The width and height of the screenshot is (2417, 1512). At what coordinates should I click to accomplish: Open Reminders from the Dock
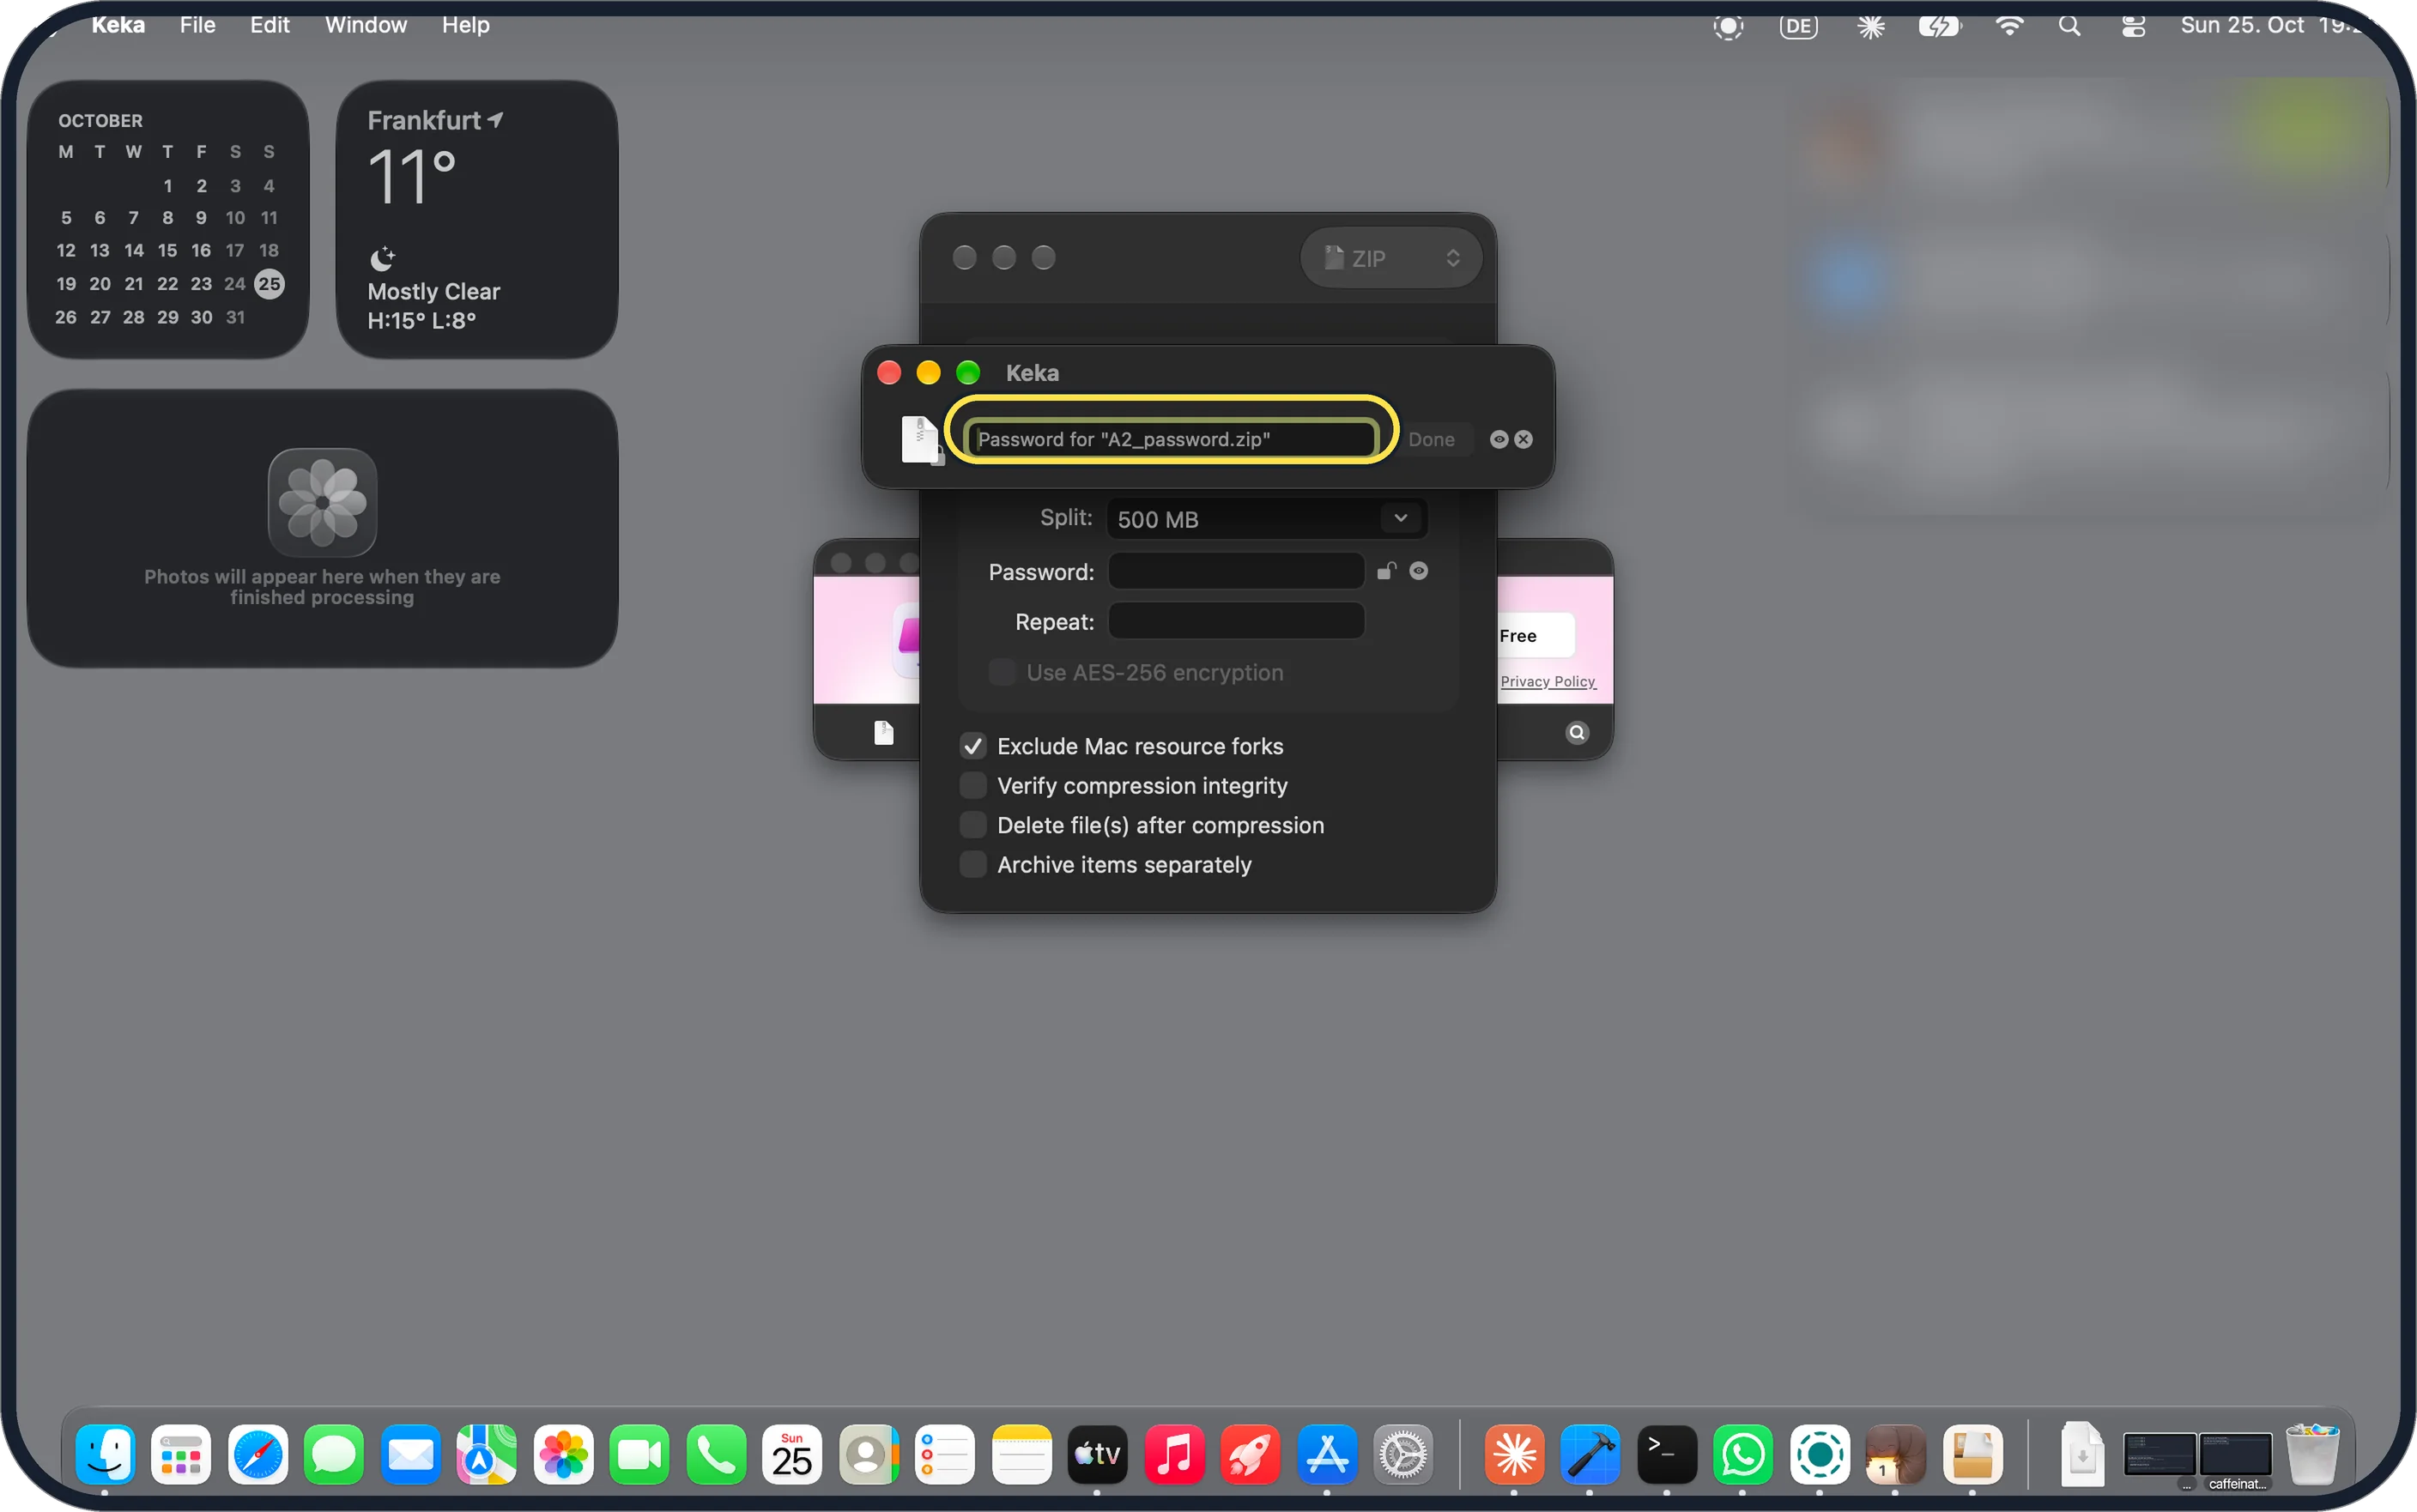945,1454
